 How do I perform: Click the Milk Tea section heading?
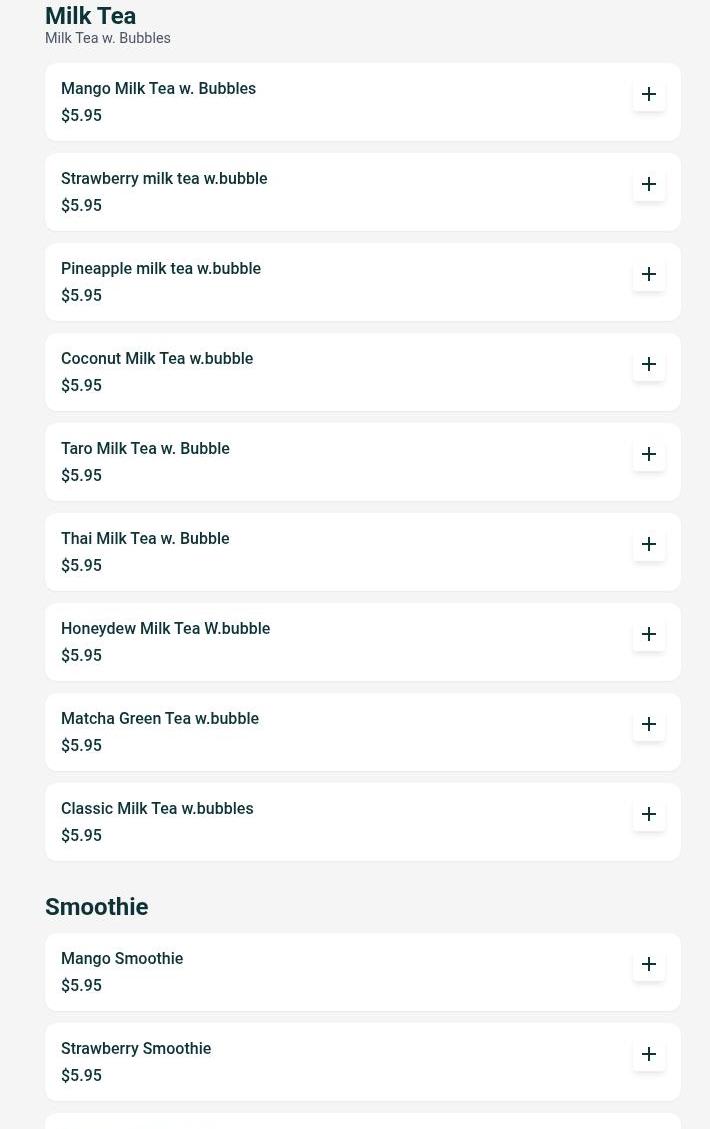tap(90, 16)
